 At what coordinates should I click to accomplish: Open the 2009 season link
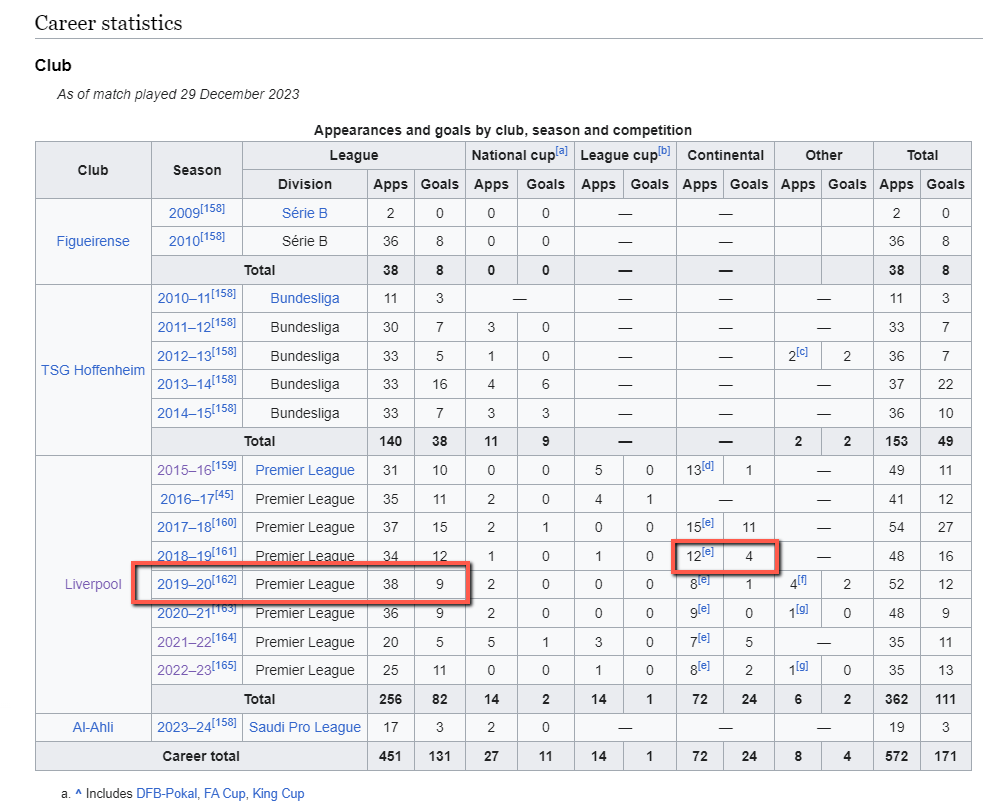pos(184,213)
